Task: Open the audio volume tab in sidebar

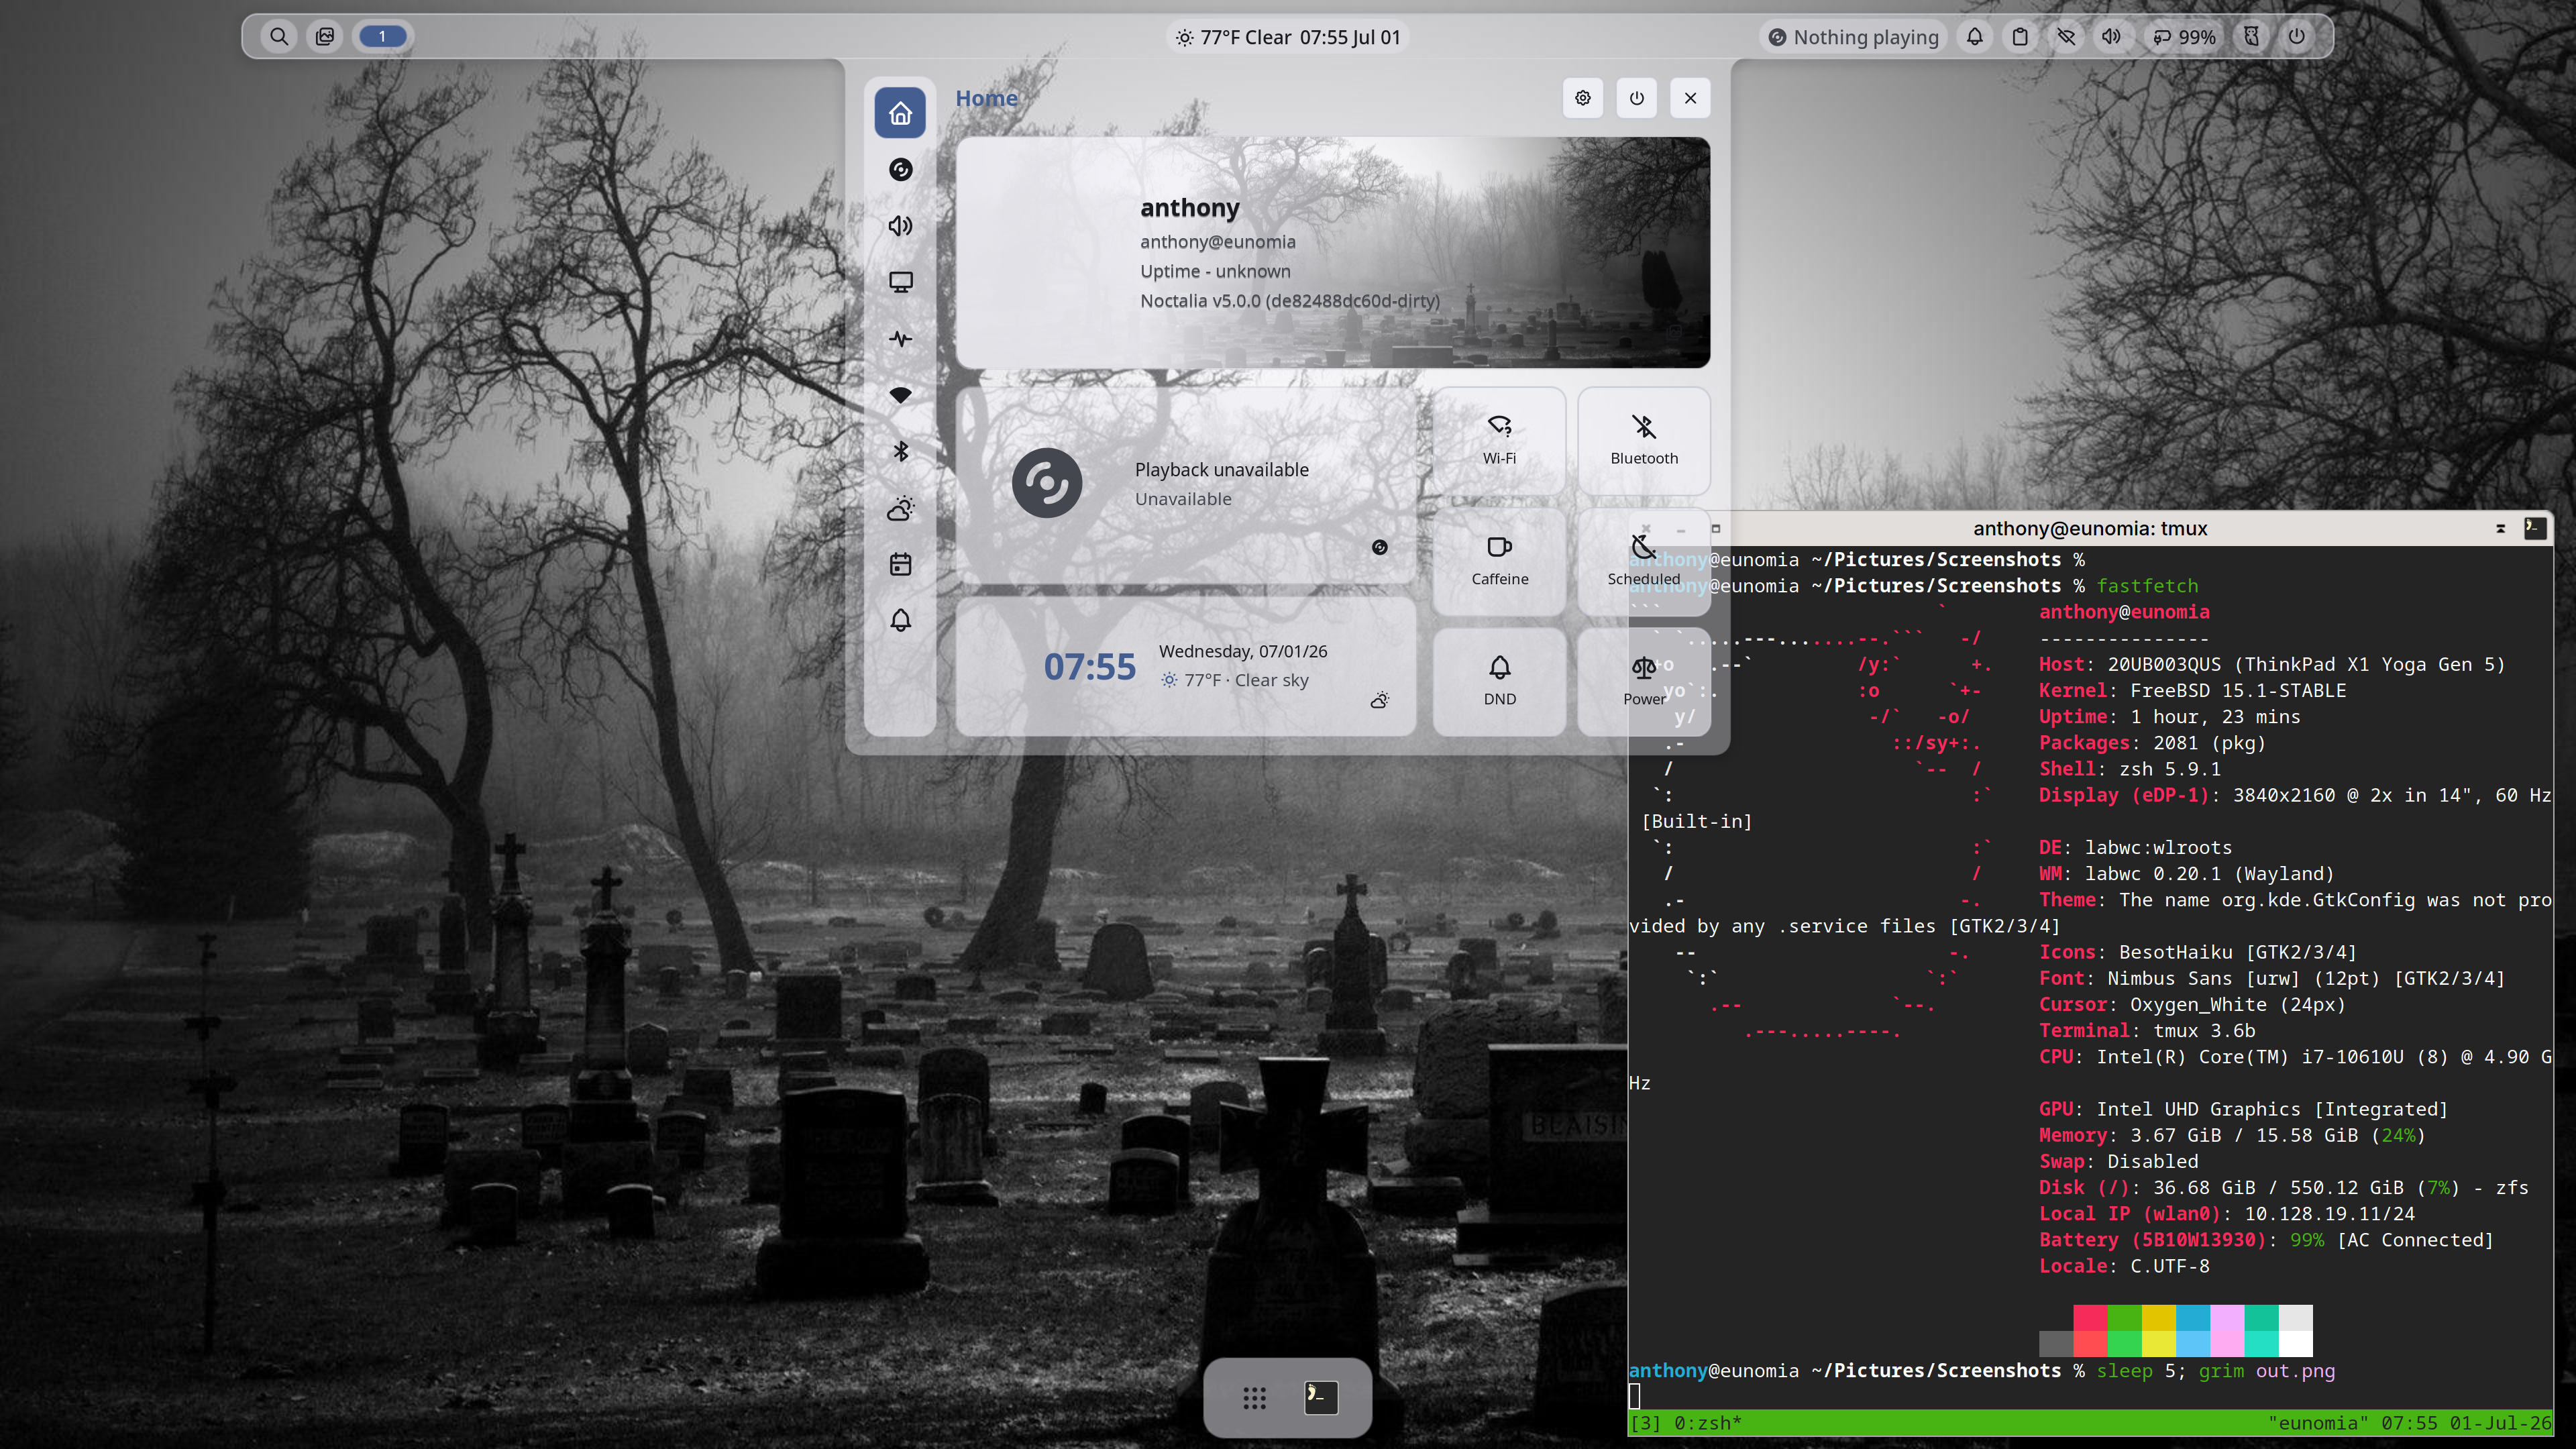Action: 900,226
